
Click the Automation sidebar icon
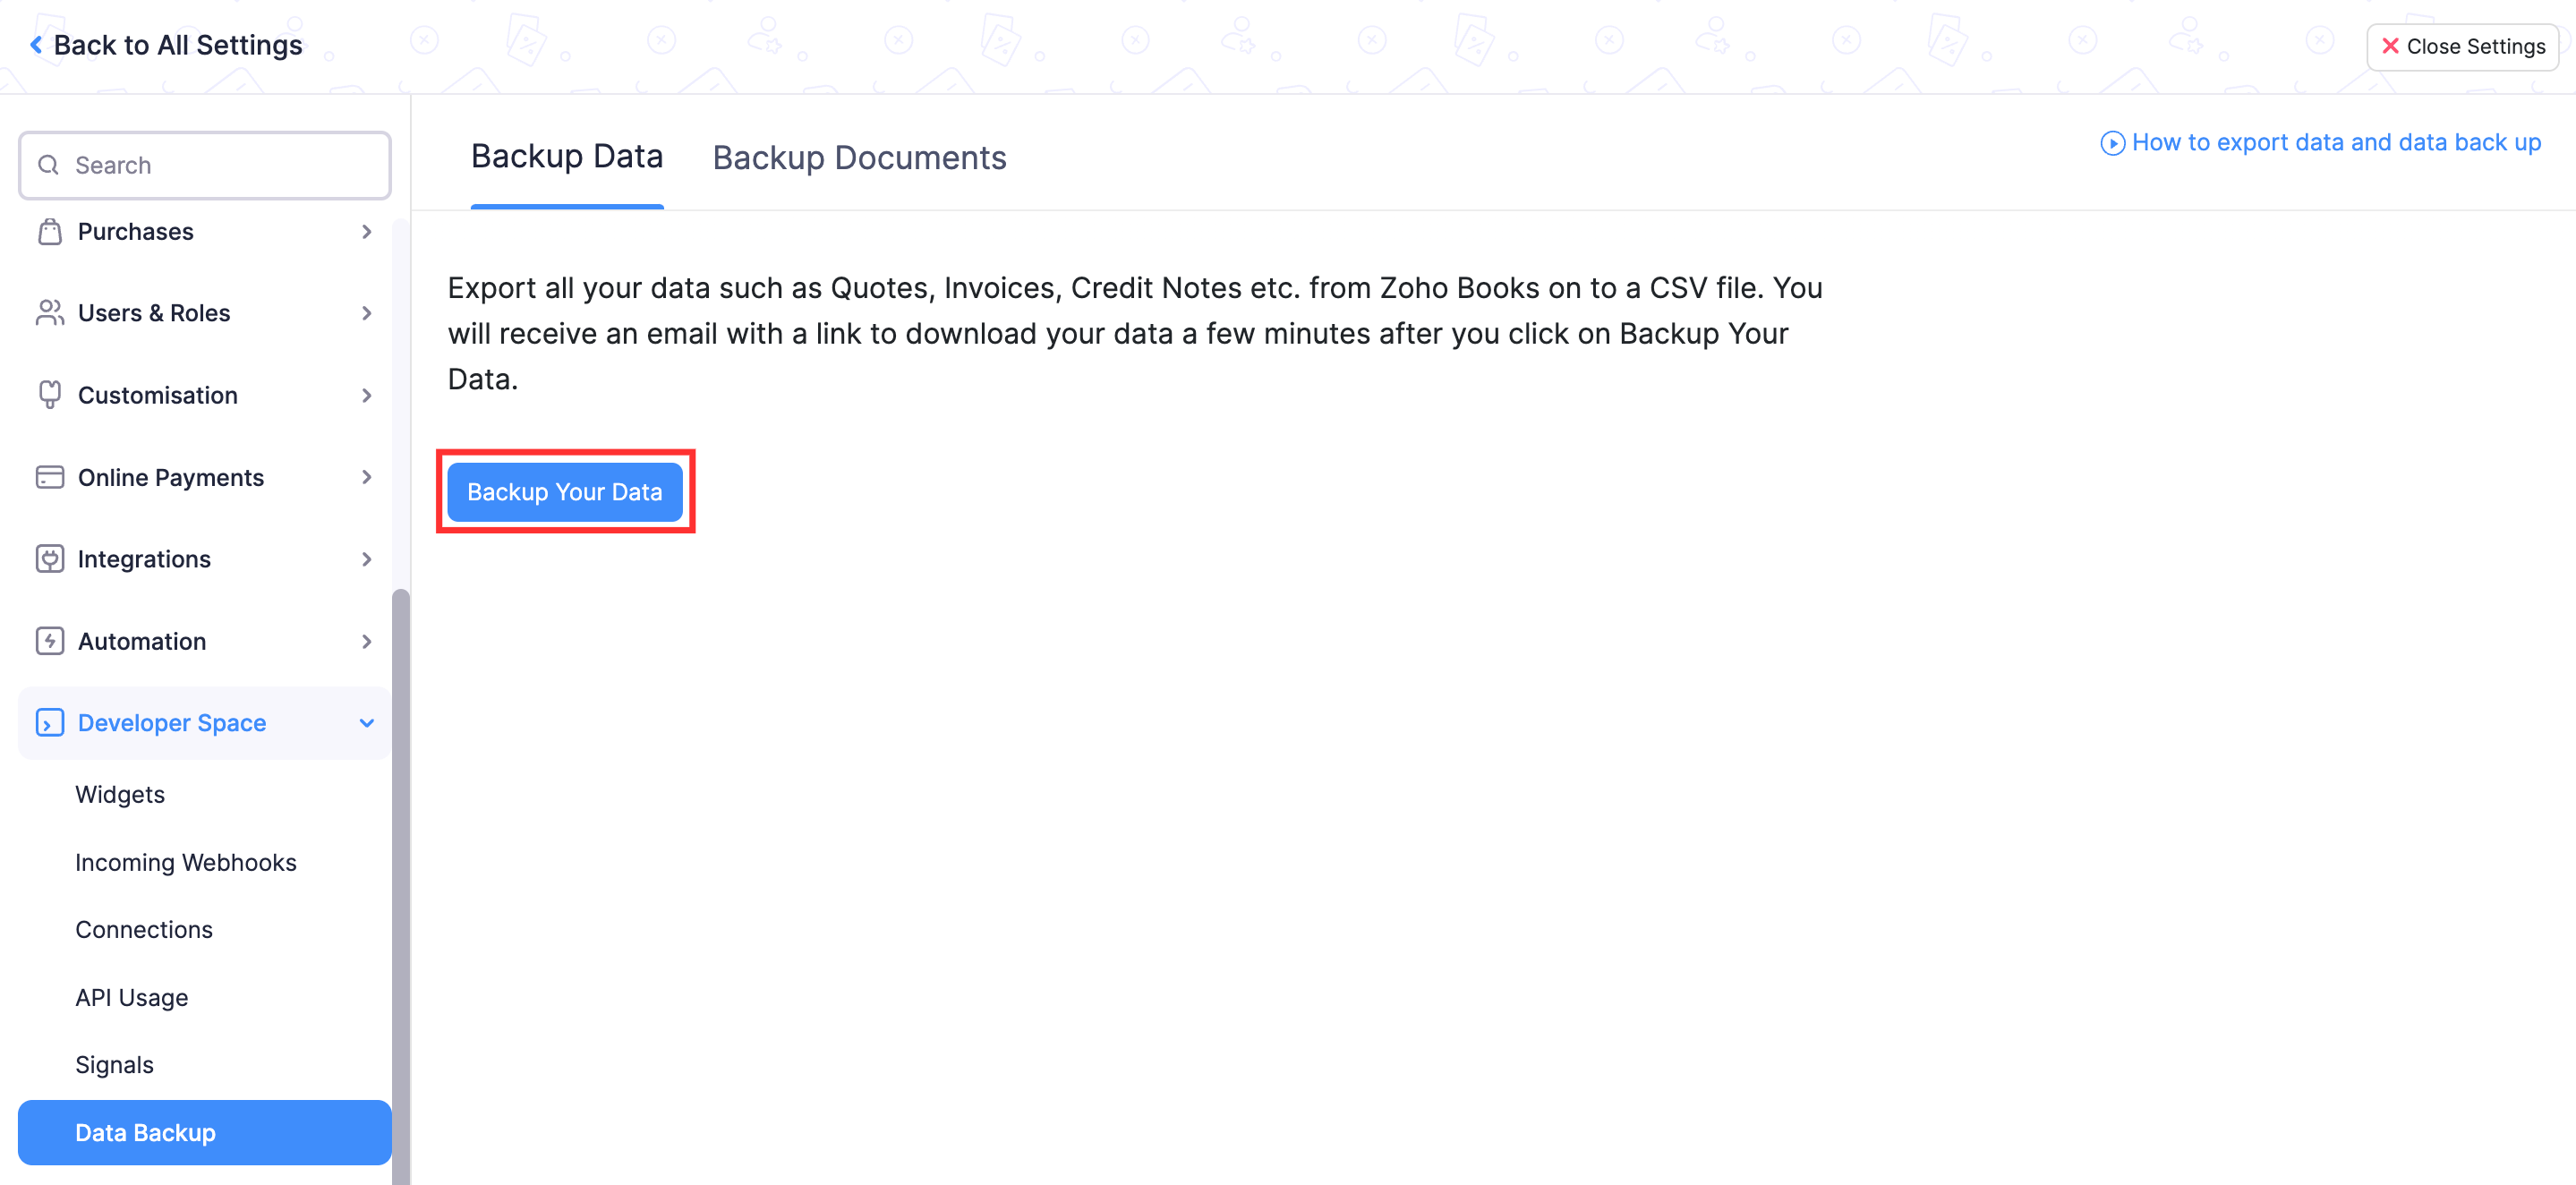49,639
